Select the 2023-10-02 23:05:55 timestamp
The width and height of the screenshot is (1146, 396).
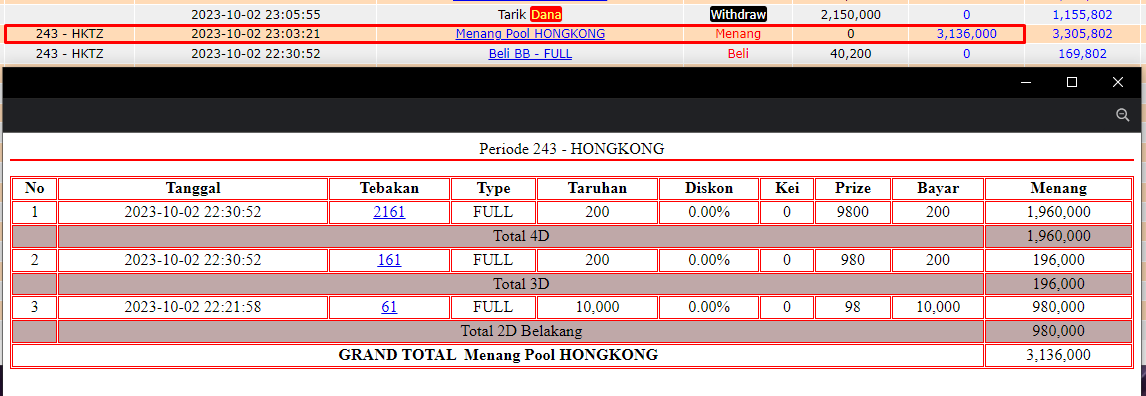255,14
